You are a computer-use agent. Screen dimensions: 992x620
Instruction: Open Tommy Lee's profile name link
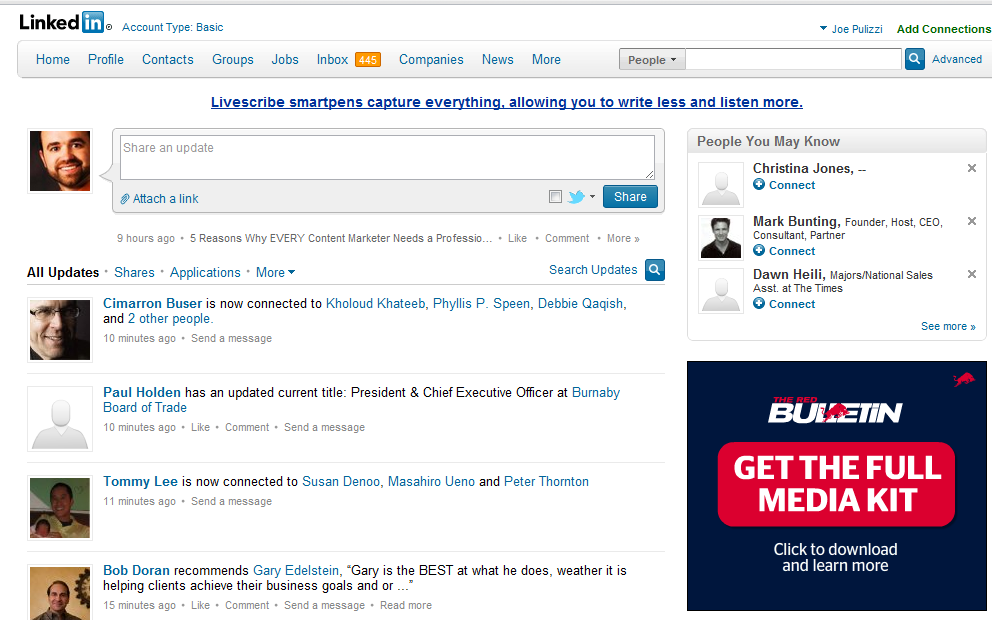coord(140,481)
